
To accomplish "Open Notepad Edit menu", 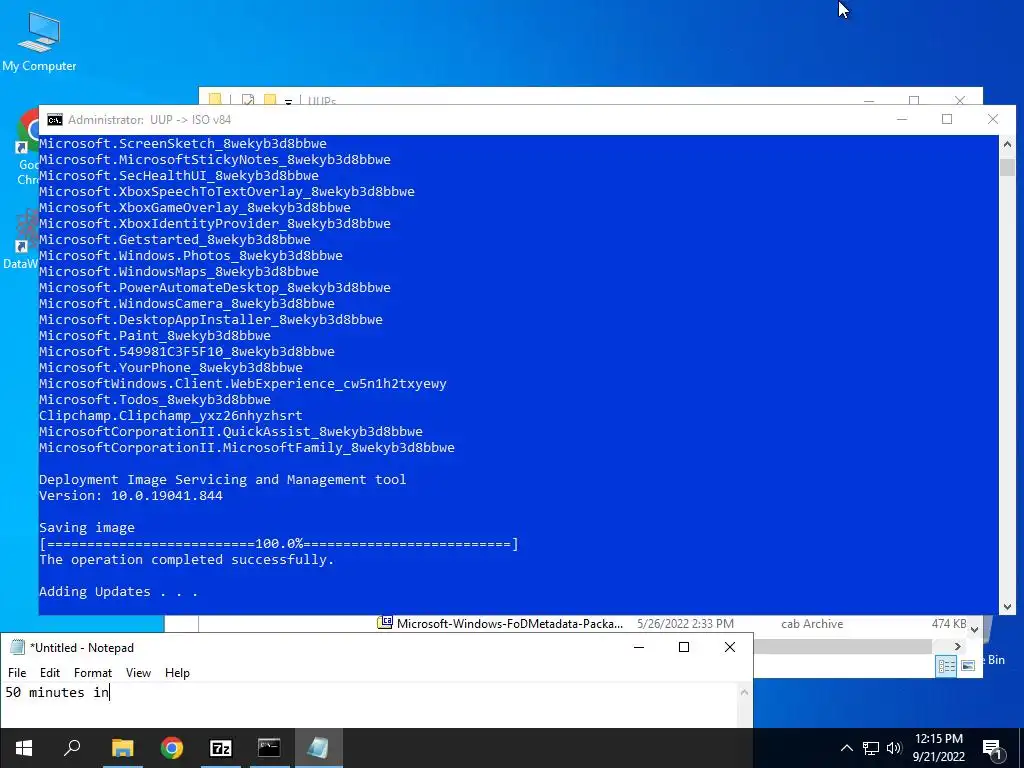I will pos(50,673).
